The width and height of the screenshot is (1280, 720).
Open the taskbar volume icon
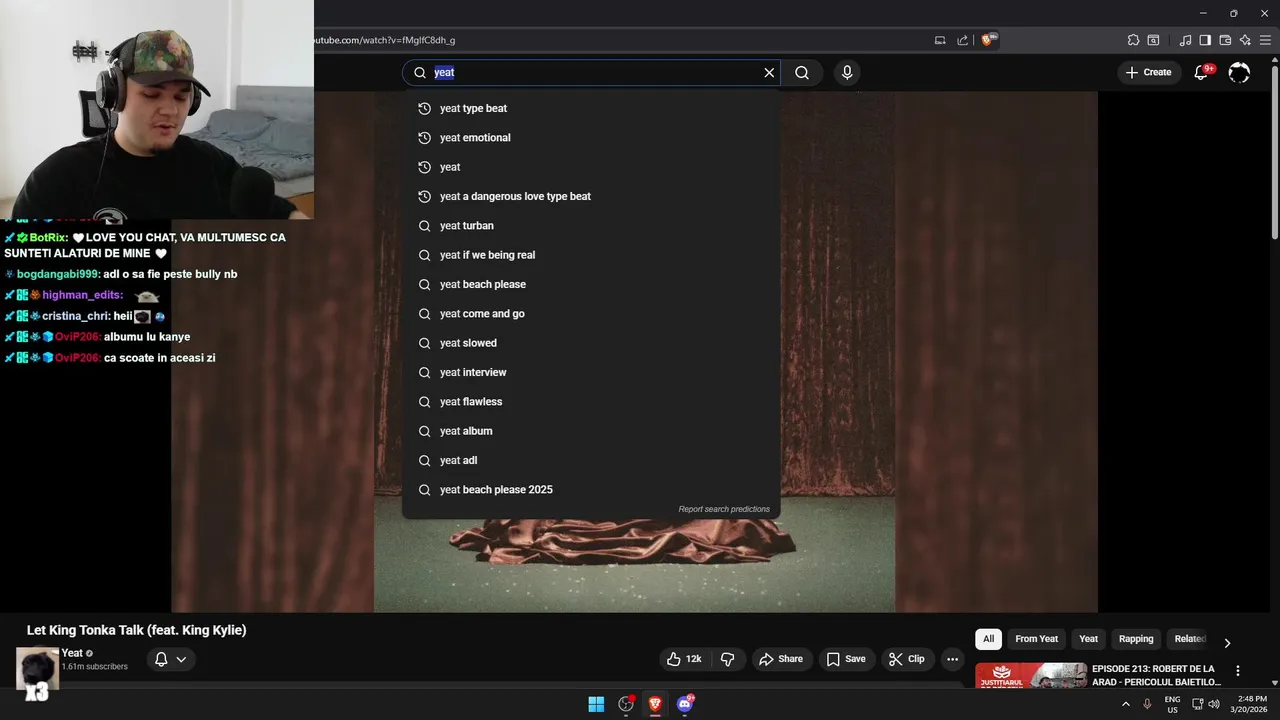click(x=1214, y=704)
